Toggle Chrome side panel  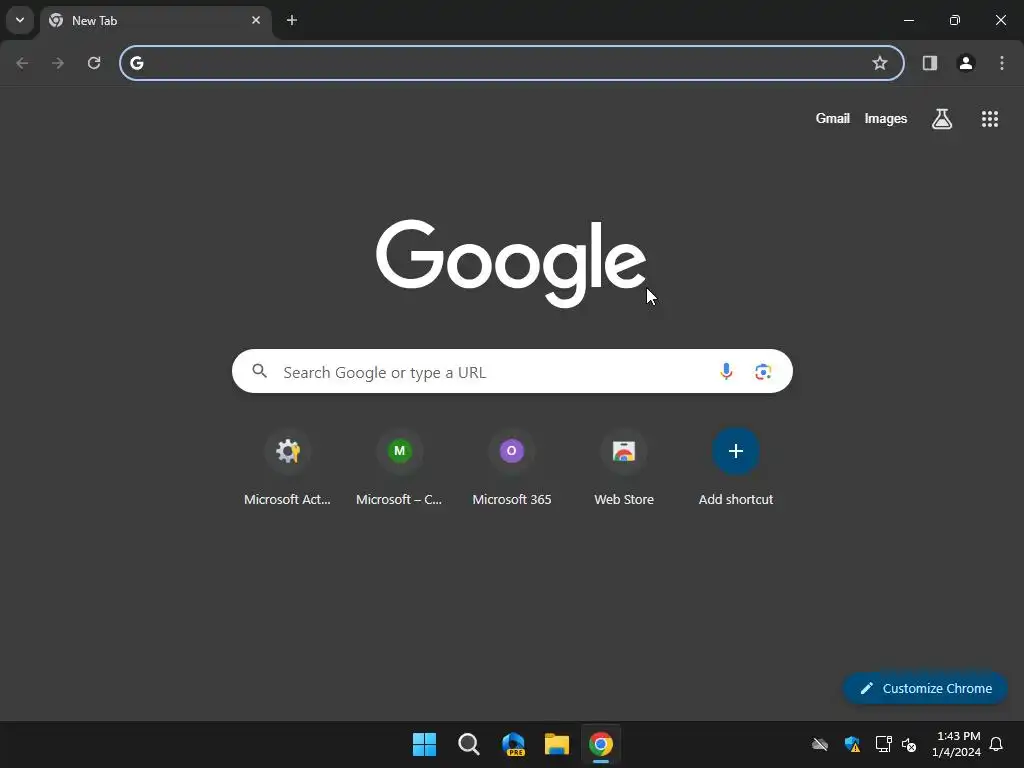[929, 63]
